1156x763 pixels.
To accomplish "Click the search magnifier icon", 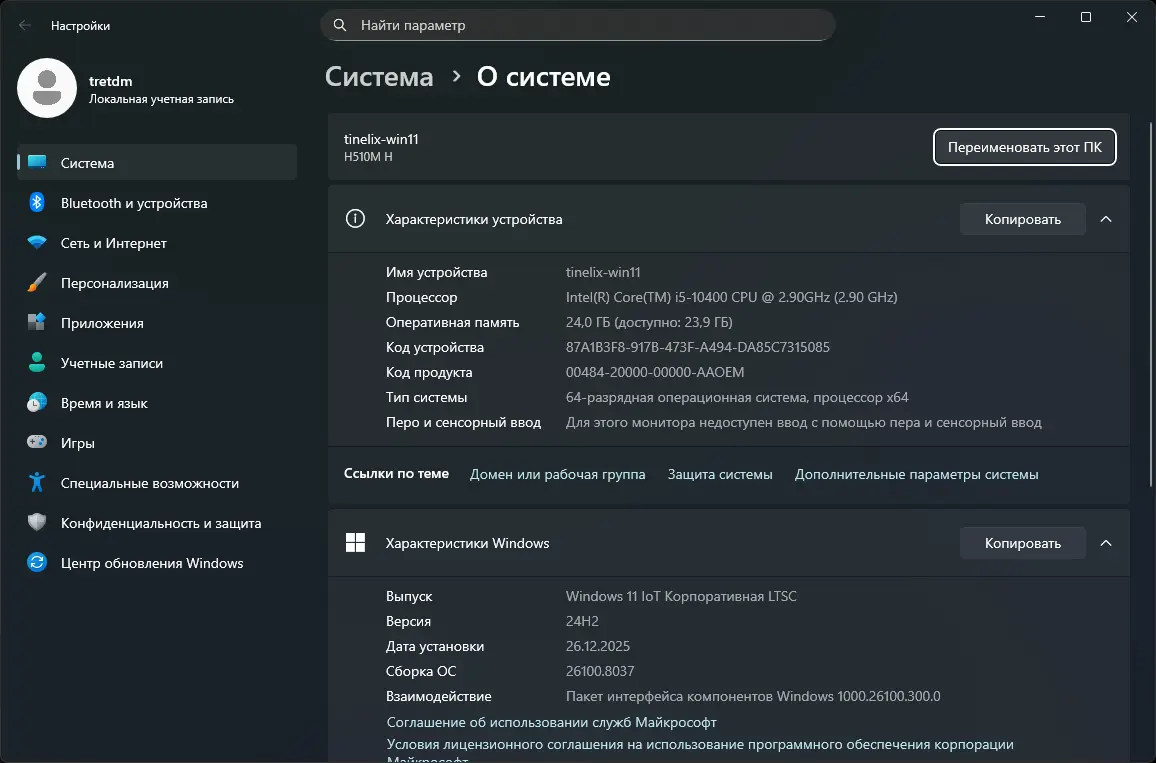I will (x=340, y=25).
